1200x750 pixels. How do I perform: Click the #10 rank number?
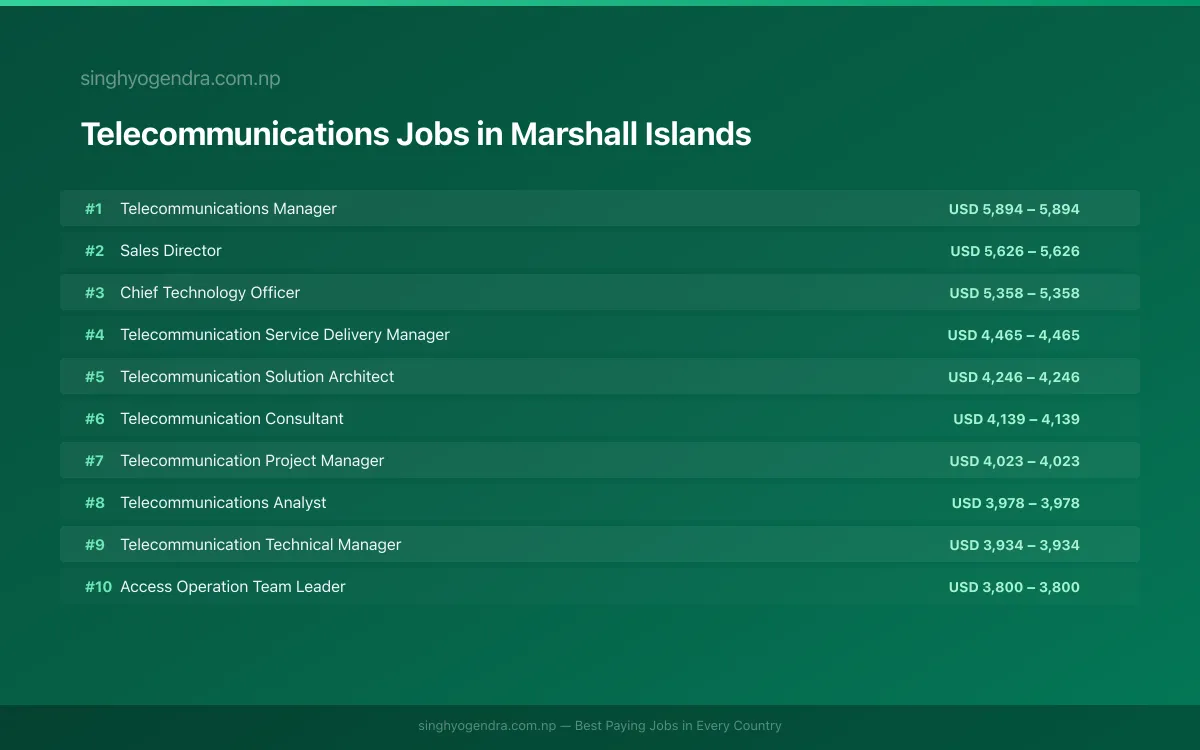98,587
